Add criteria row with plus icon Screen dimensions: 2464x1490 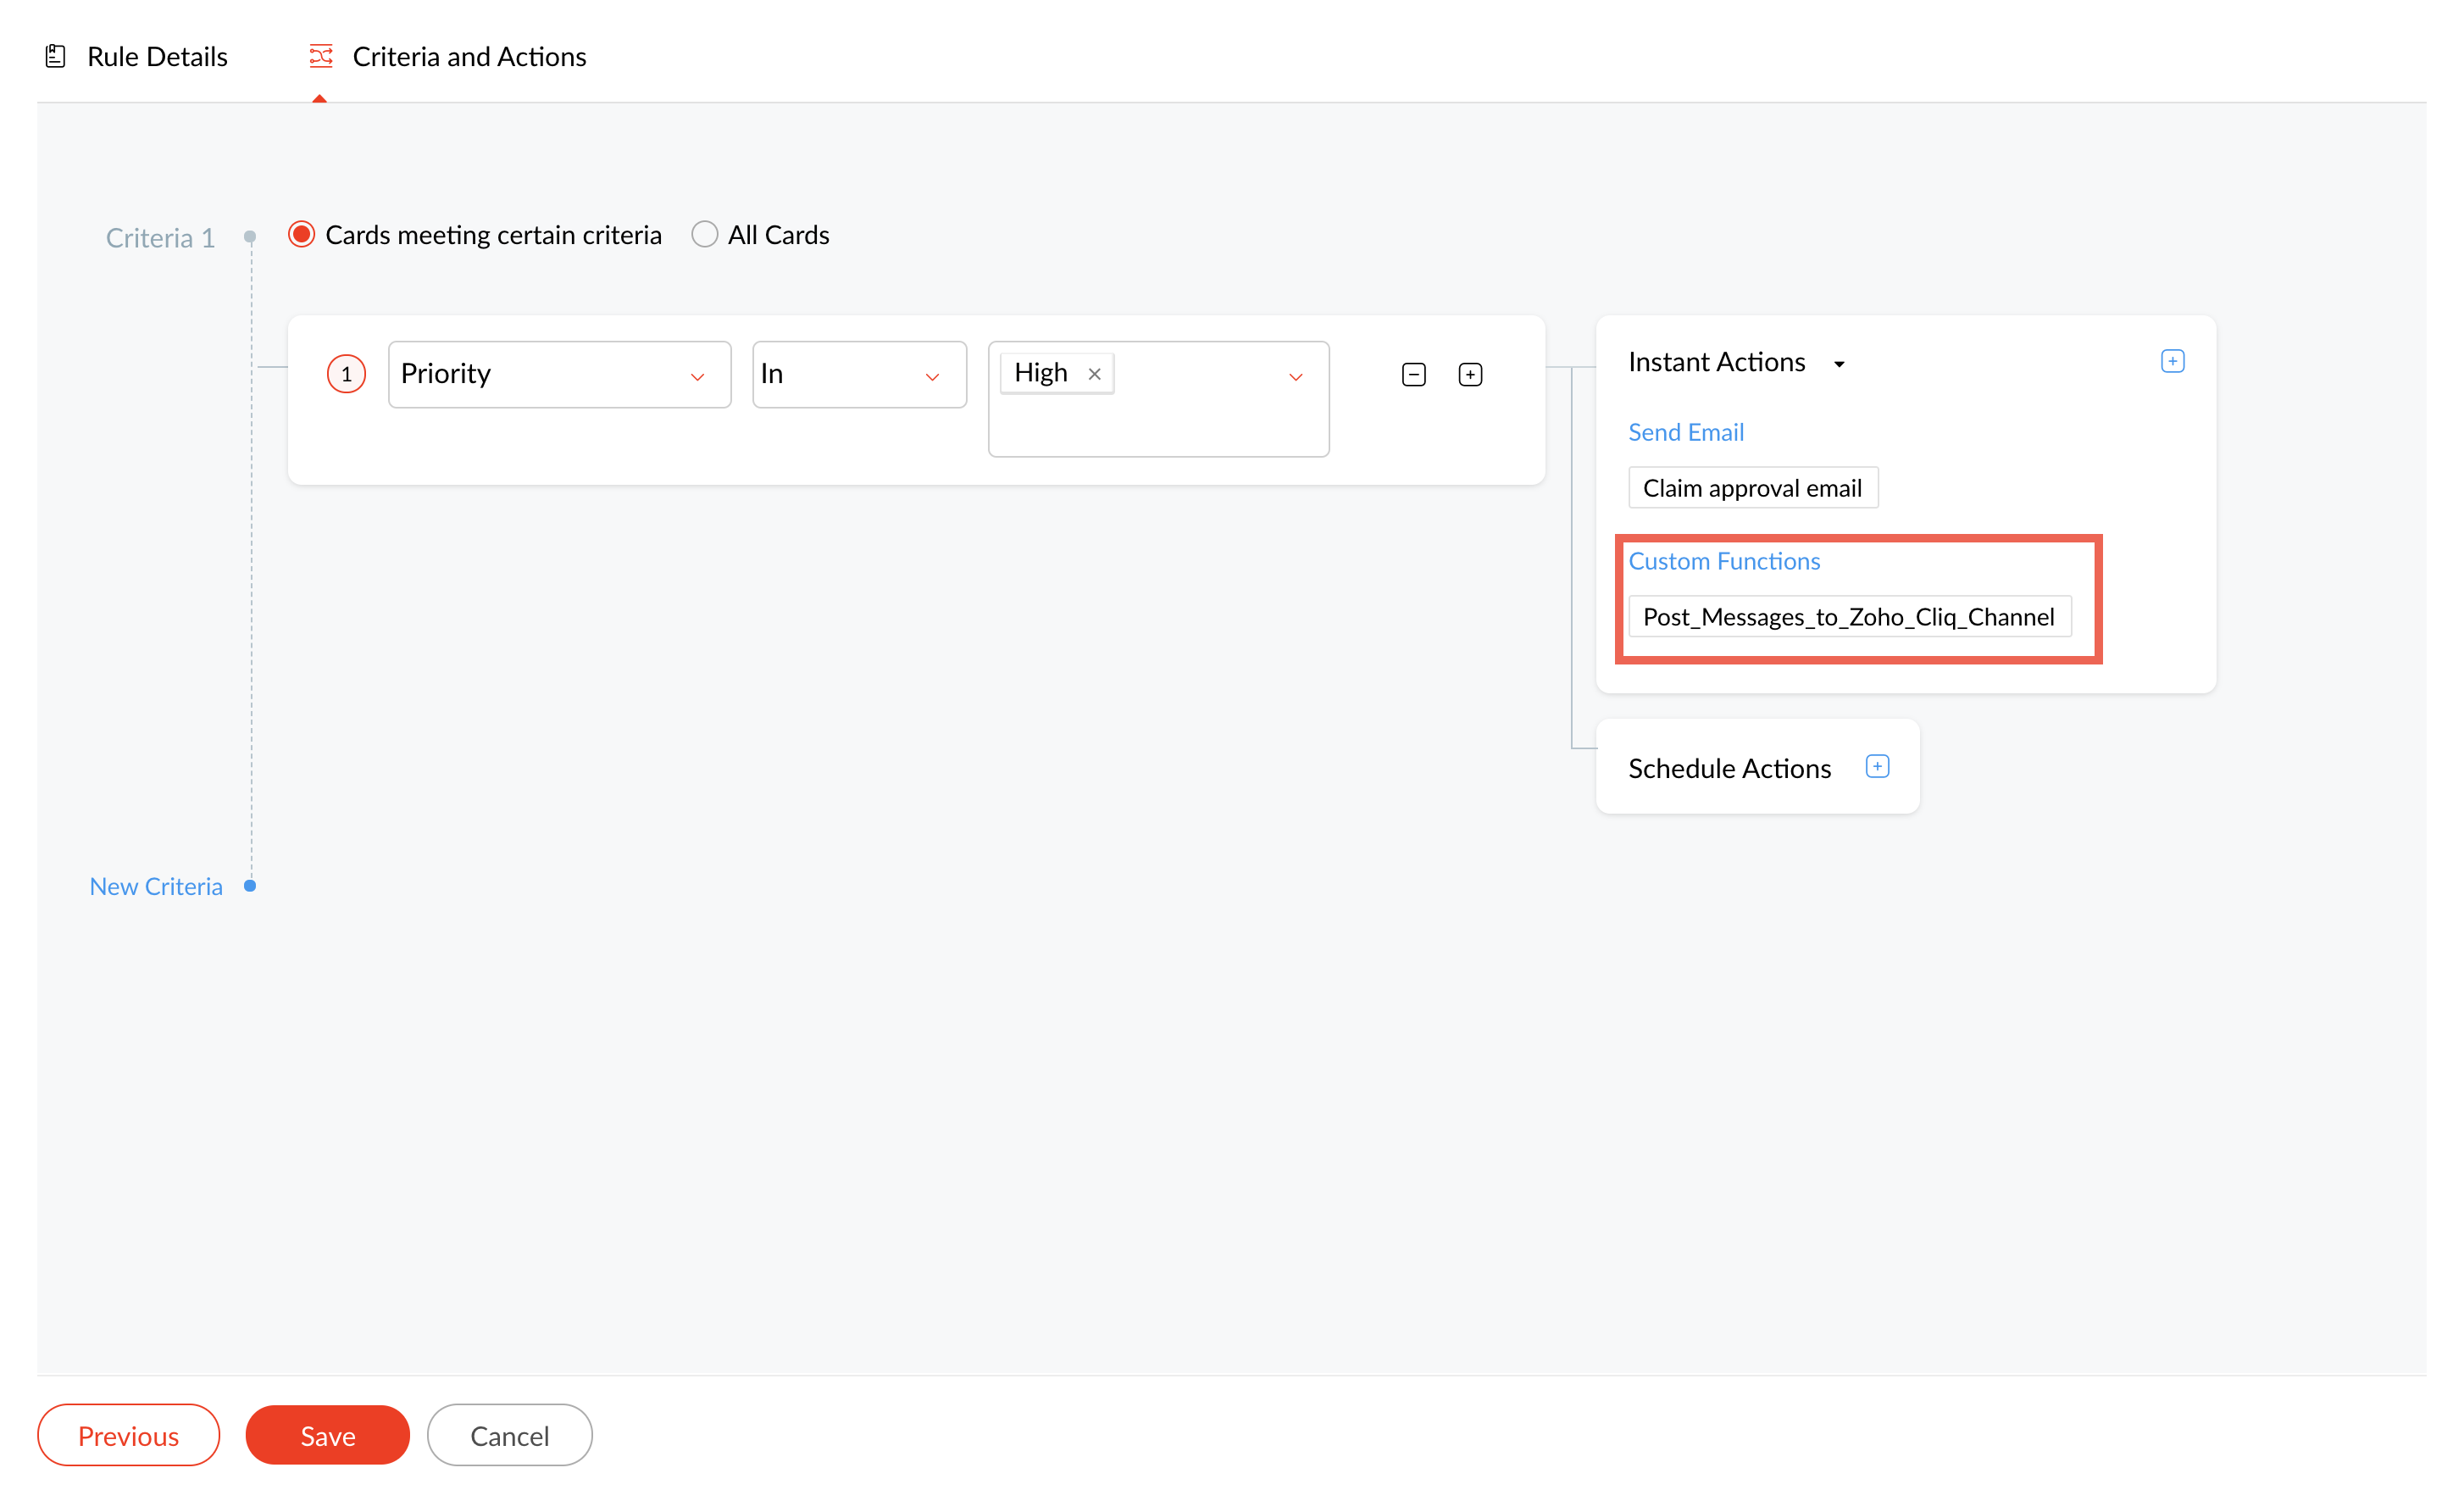1470,375
